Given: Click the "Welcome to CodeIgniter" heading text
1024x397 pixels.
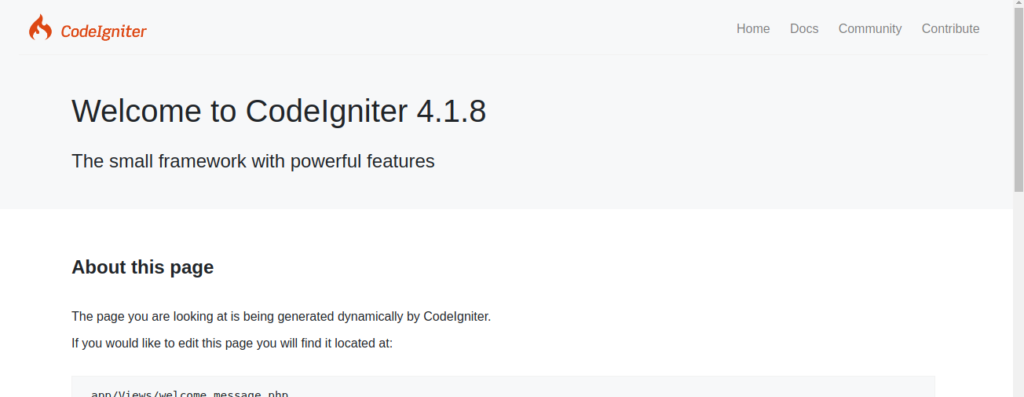Looking at the screenshot, I should [240, 111].
